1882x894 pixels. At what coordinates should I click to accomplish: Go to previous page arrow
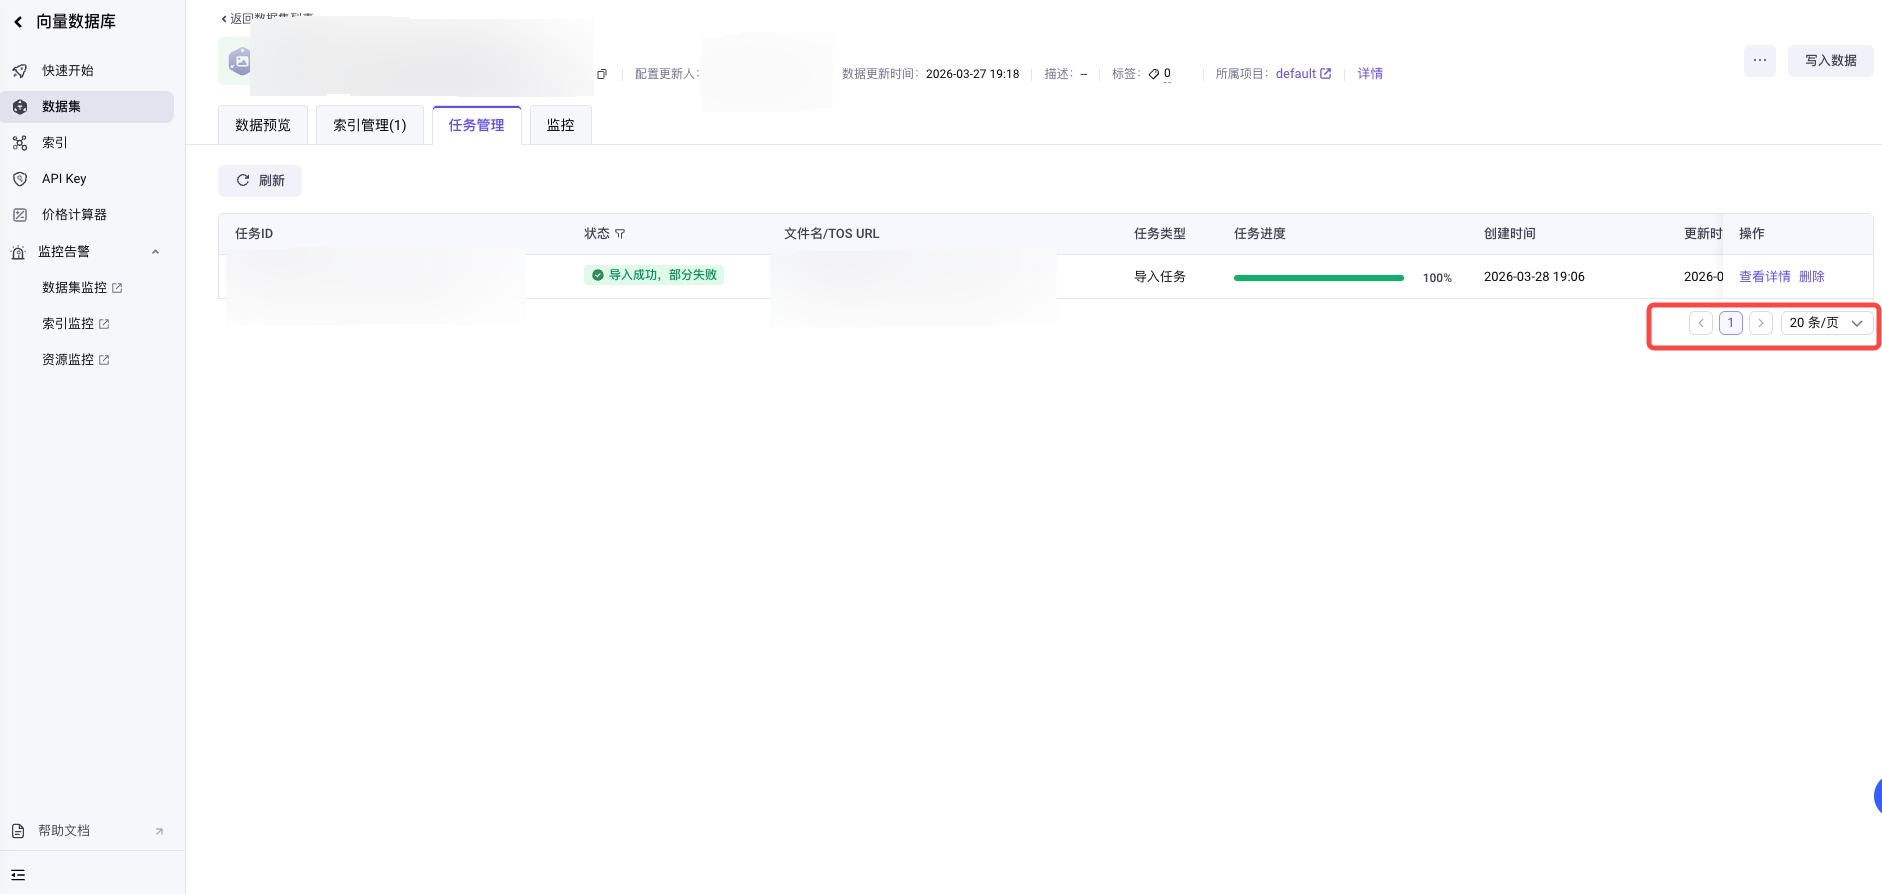[x=1701, y=323]
